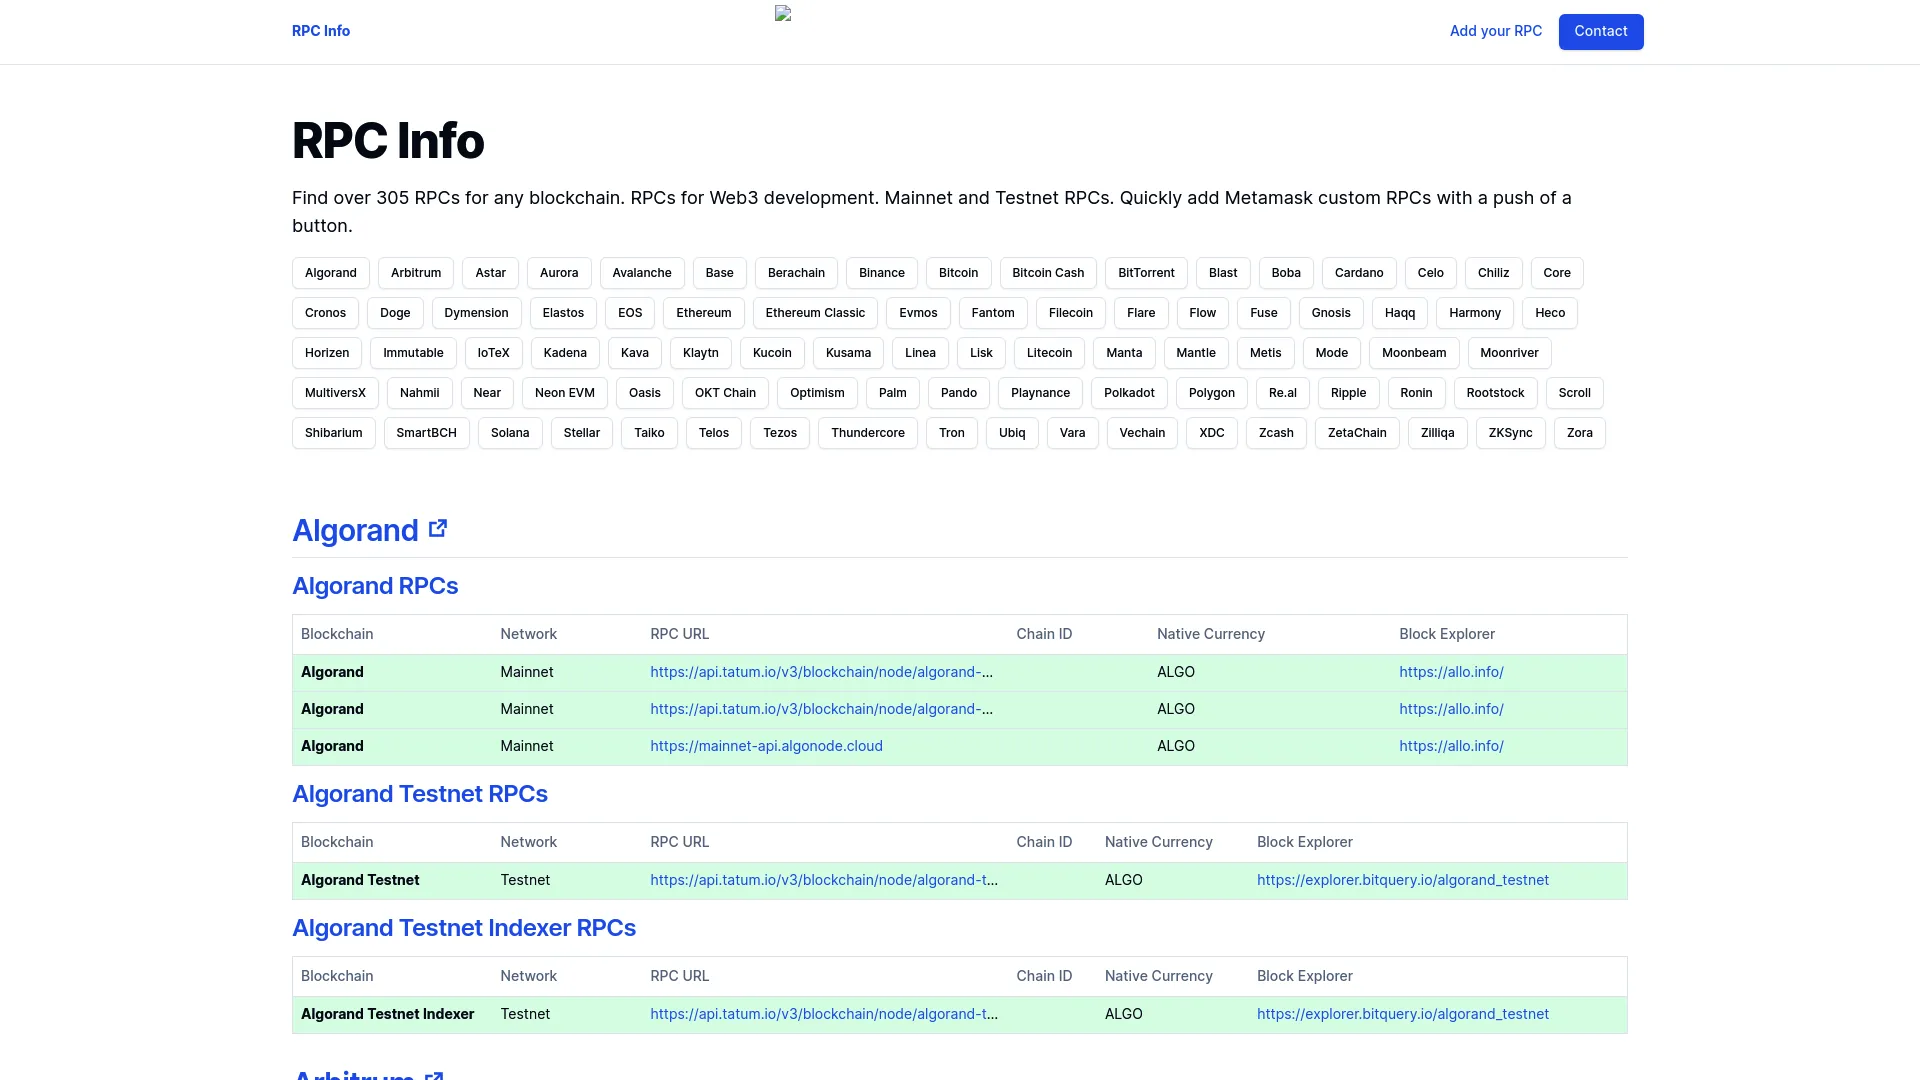Select the Solana filter tag
The height and width of the screenshot is (1080, 1920).
pyautogui.click(x=509, y=433)
